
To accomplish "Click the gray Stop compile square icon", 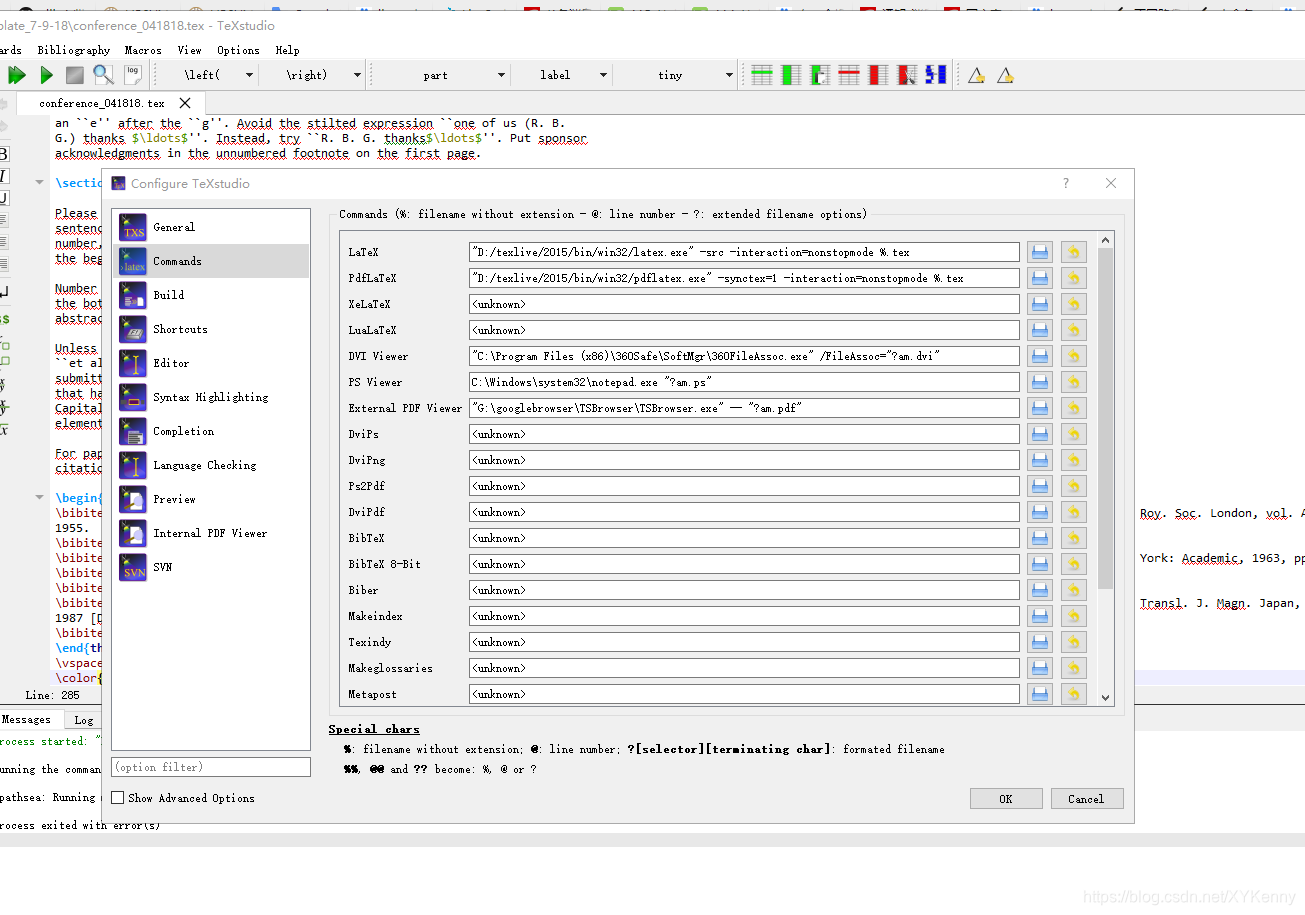I will tap(75, 75).
